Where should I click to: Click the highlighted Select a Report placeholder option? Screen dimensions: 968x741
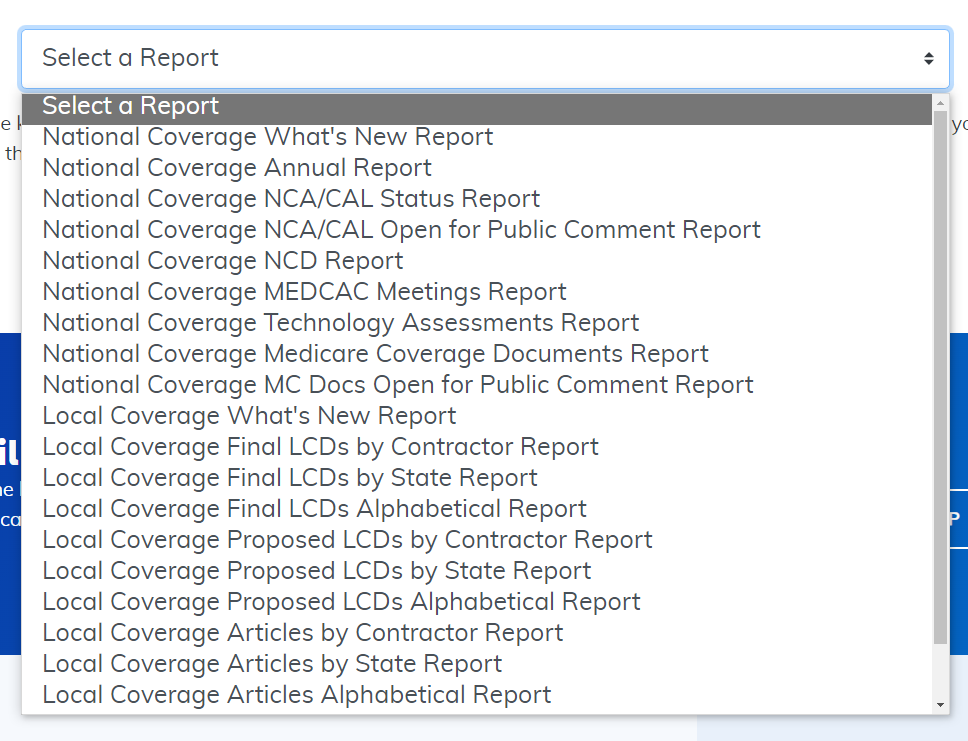[x=130, y=106]
